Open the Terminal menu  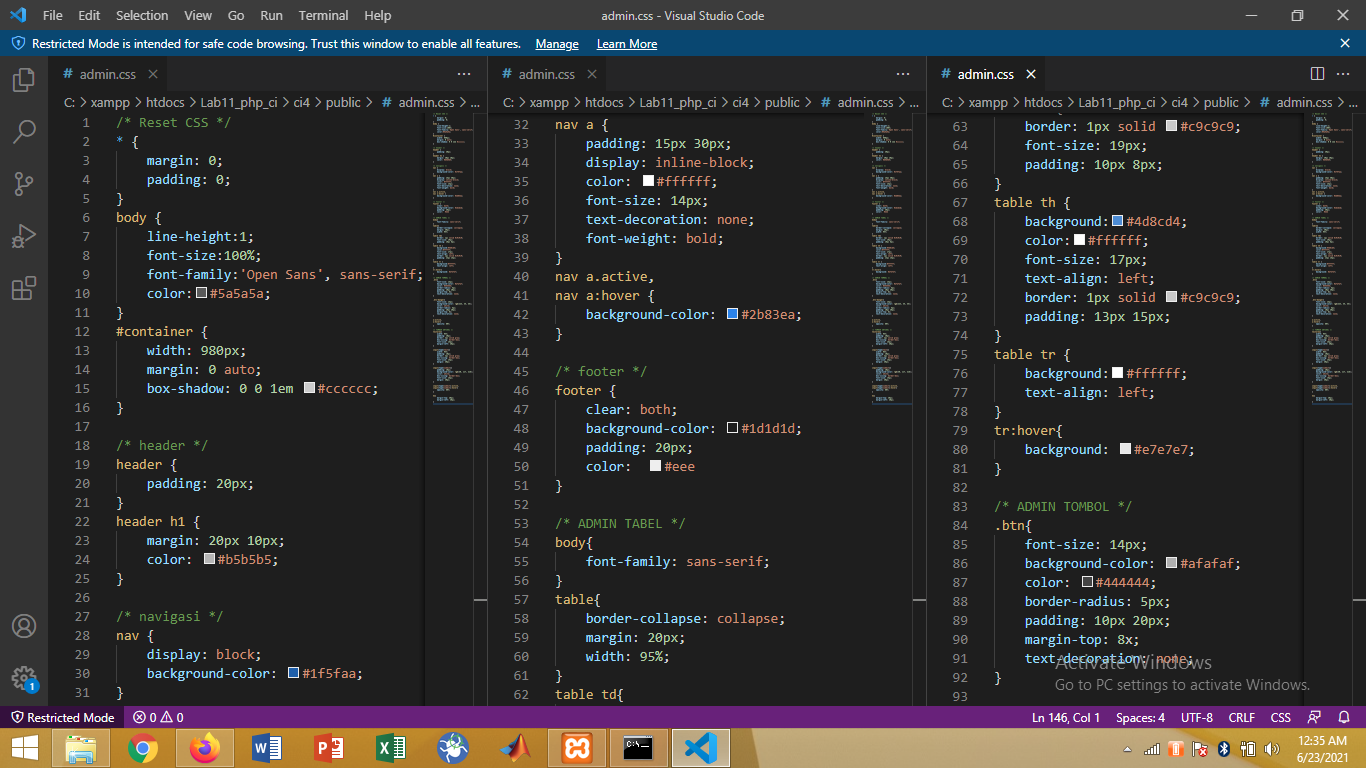pos(323,15)
